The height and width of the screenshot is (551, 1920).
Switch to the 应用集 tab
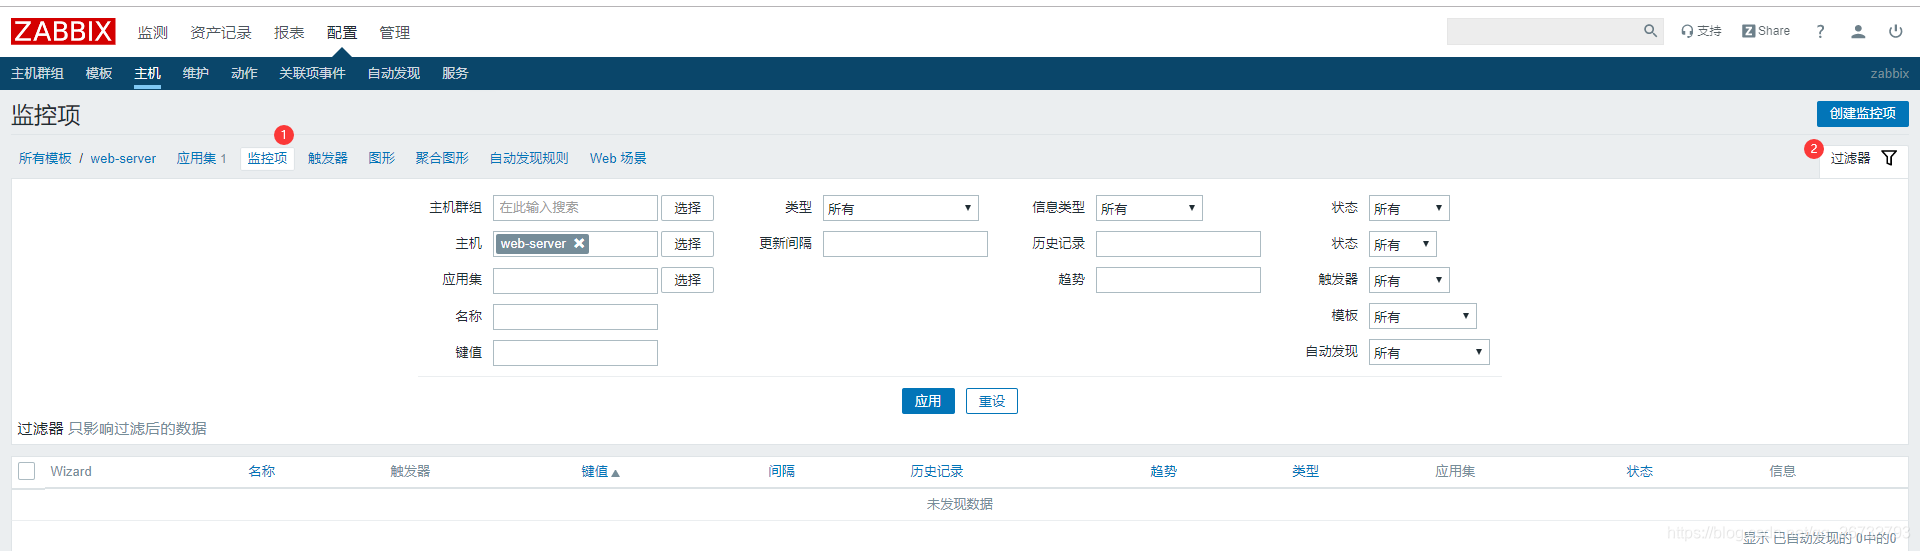click(x=197, y=158)
